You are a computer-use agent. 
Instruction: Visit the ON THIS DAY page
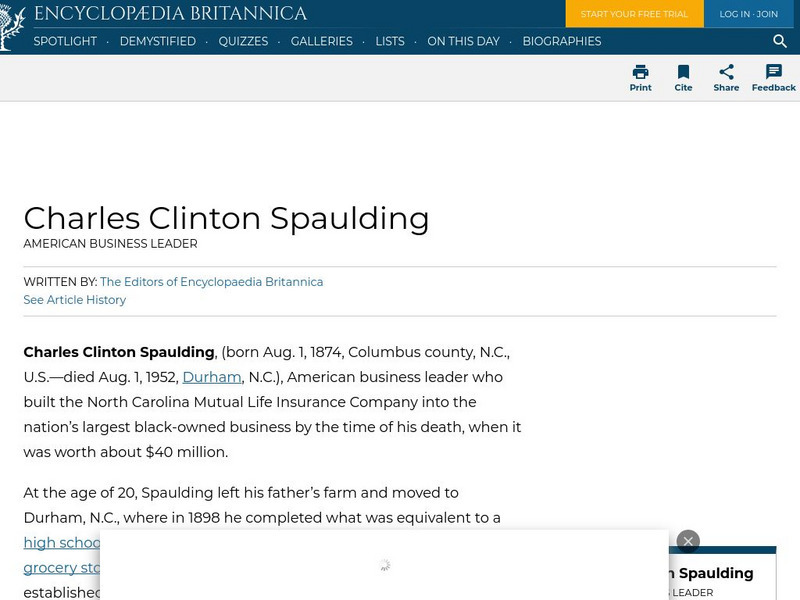463,42
